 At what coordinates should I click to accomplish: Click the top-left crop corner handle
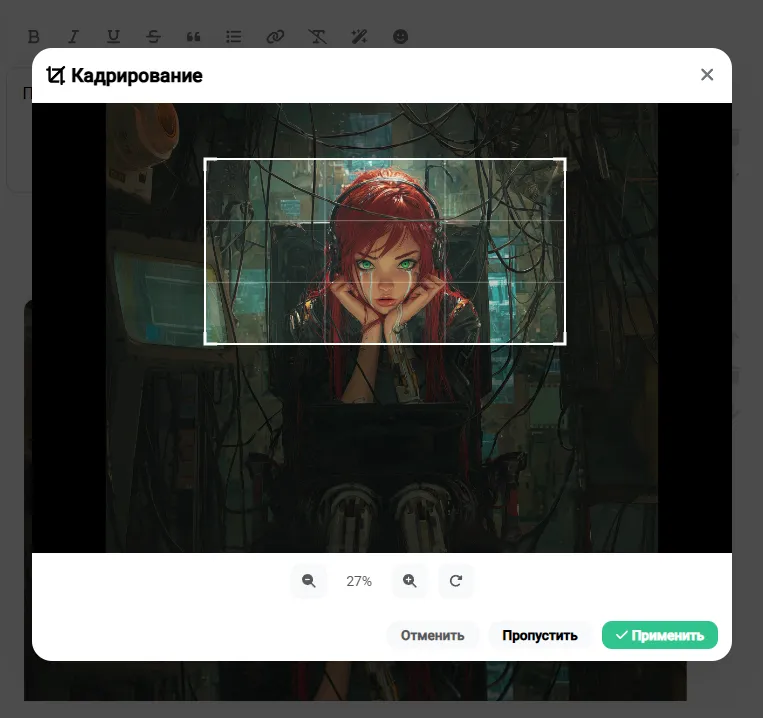[x=208, y=162]
